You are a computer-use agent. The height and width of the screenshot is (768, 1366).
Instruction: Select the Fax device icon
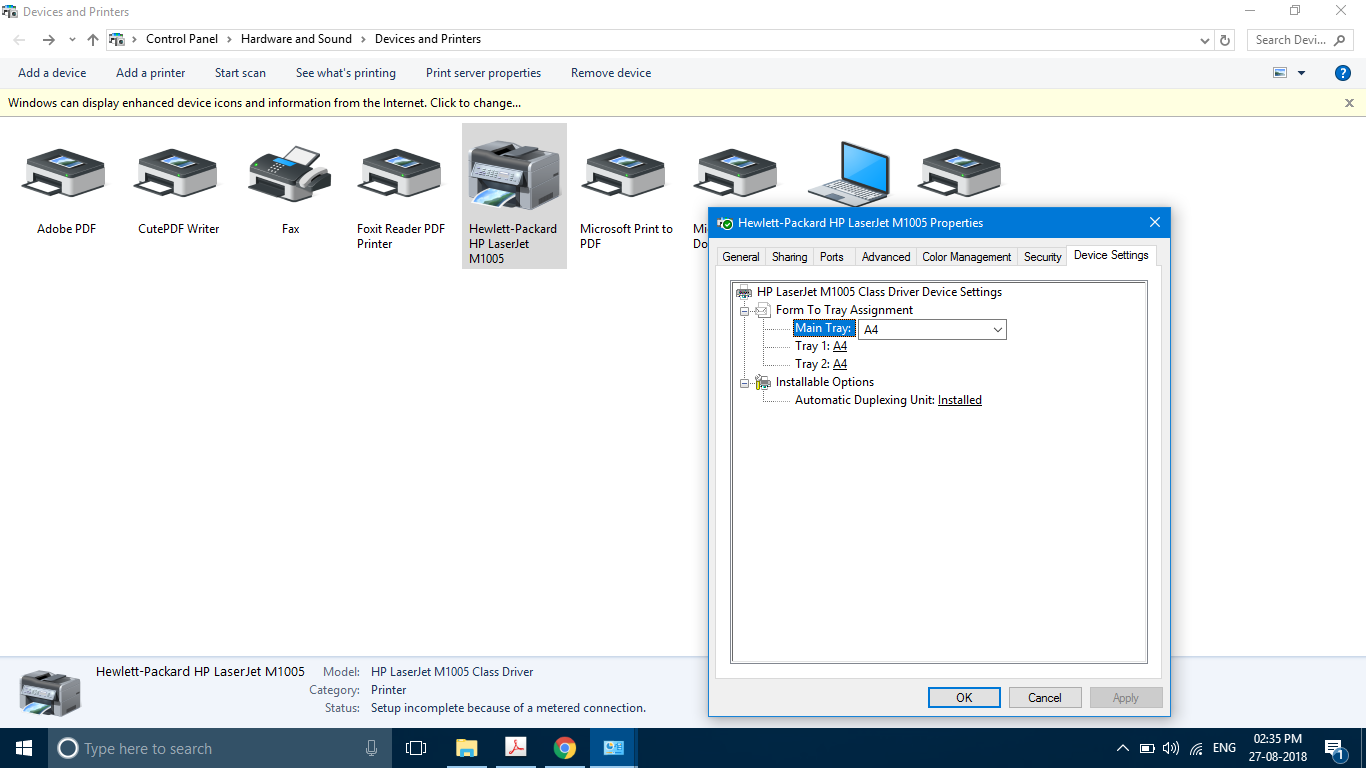(290, 172)
